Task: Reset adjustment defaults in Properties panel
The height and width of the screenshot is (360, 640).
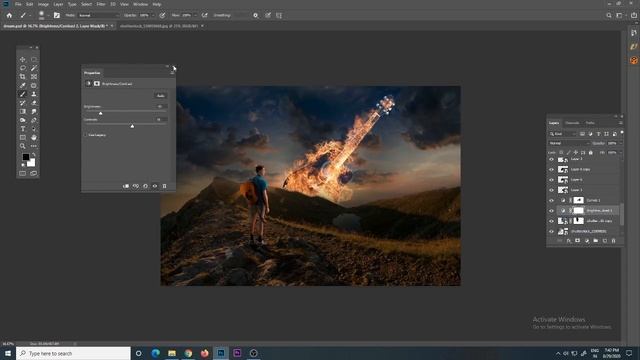Action: point(145,186)
